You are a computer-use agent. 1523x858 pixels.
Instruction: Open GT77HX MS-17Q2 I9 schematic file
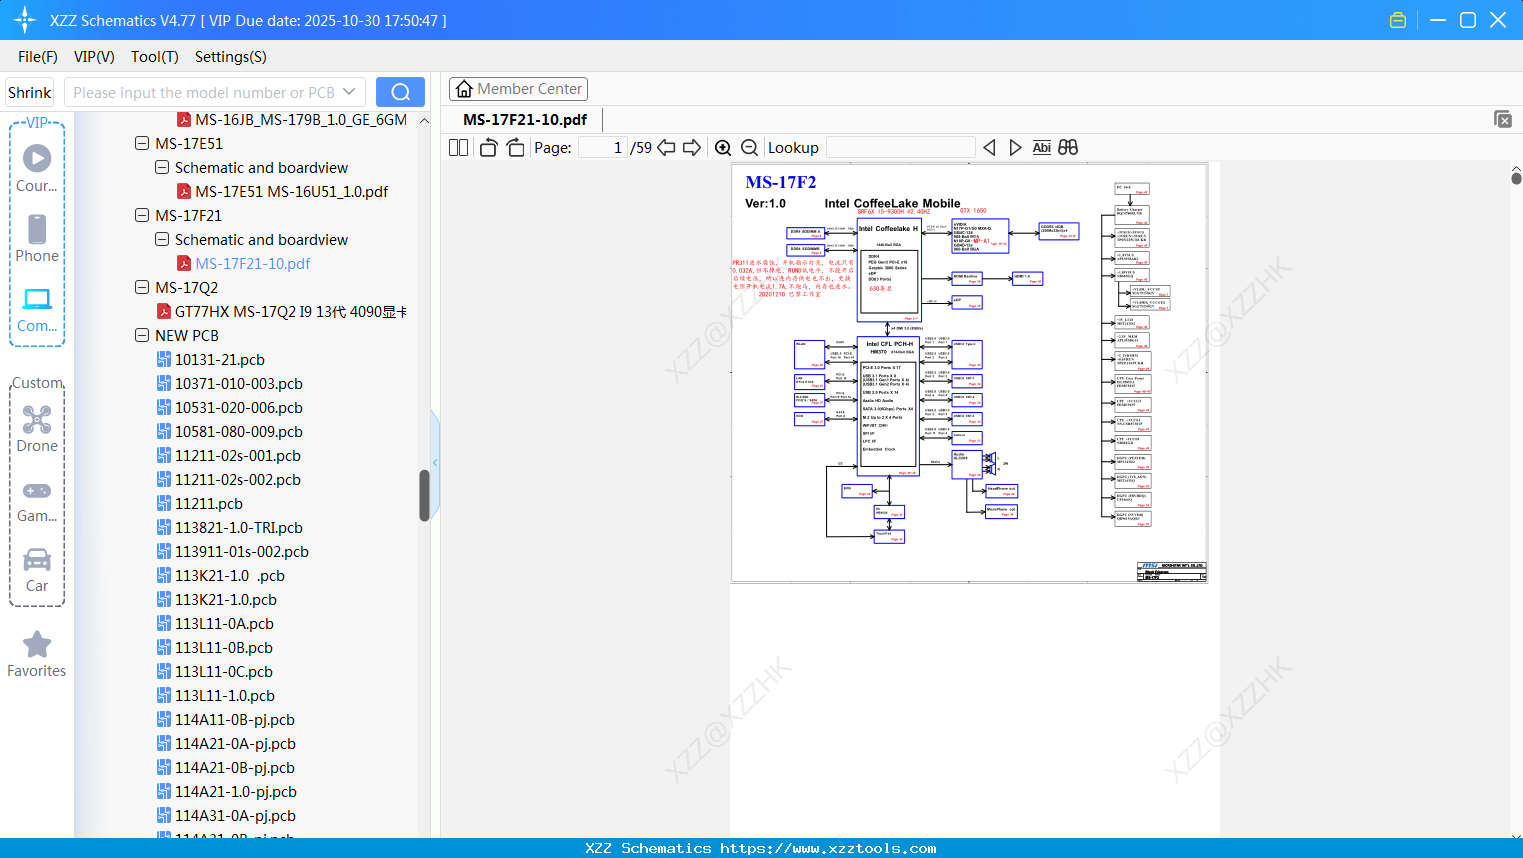point(291,311)
